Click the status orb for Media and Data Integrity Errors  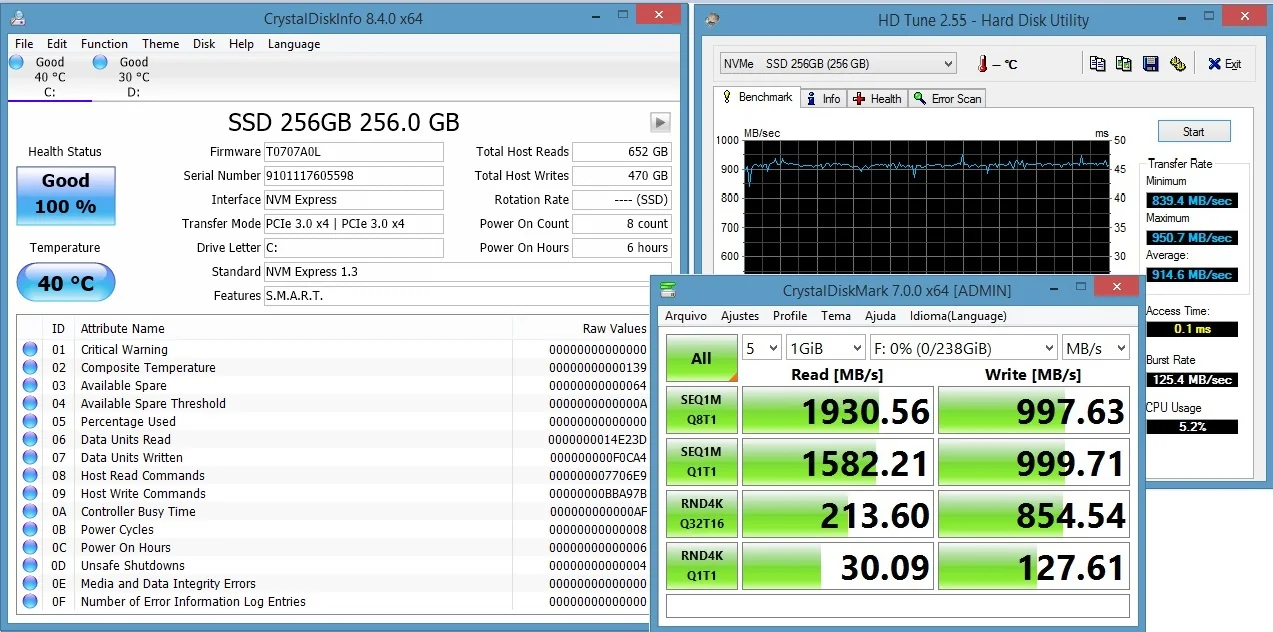coord(30,584)
